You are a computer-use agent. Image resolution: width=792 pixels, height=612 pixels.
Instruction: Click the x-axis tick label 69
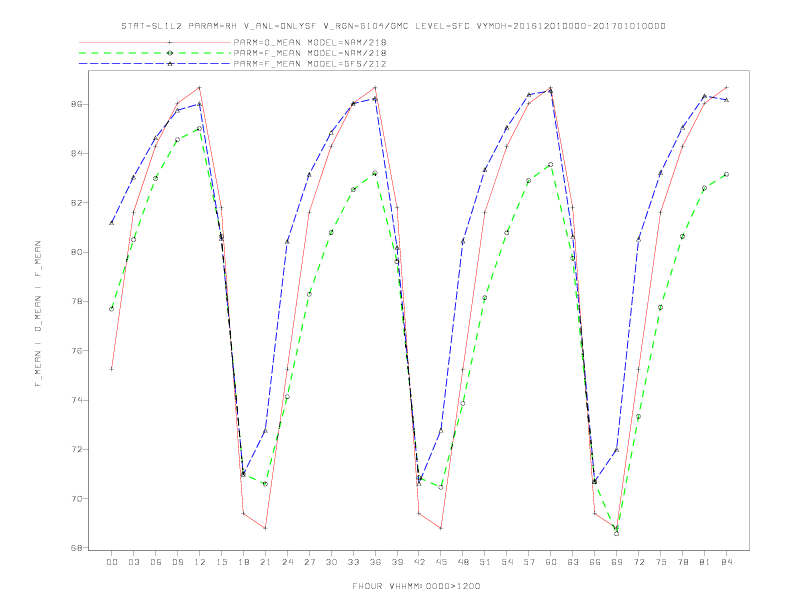617,562
